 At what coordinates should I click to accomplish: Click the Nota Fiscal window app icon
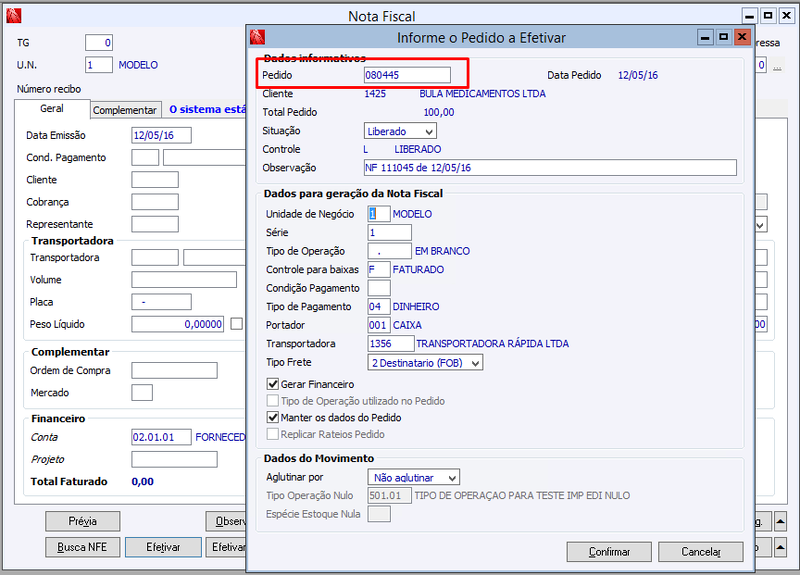click(x=14, y=16)
